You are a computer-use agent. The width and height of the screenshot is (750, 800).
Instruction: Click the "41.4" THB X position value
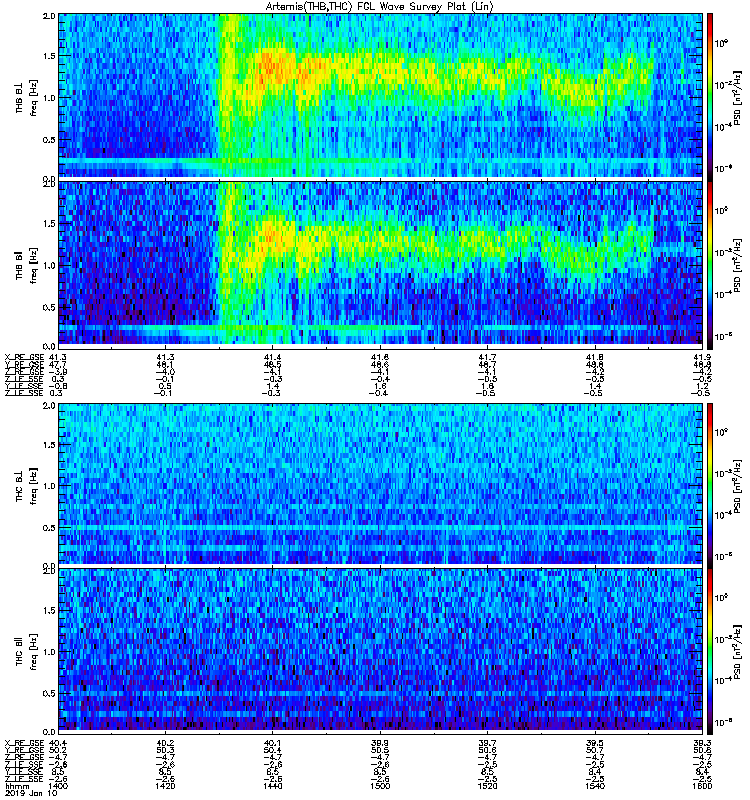(x=272, y=357)
